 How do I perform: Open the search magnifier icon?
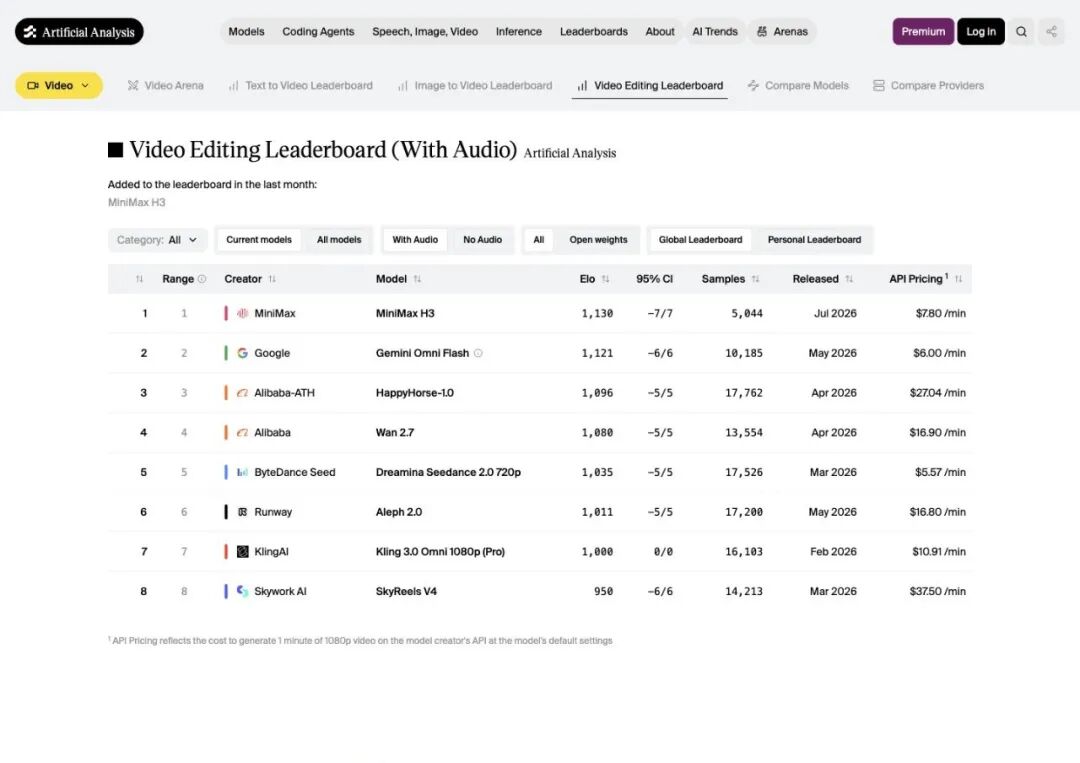(x=1021, y=32)
